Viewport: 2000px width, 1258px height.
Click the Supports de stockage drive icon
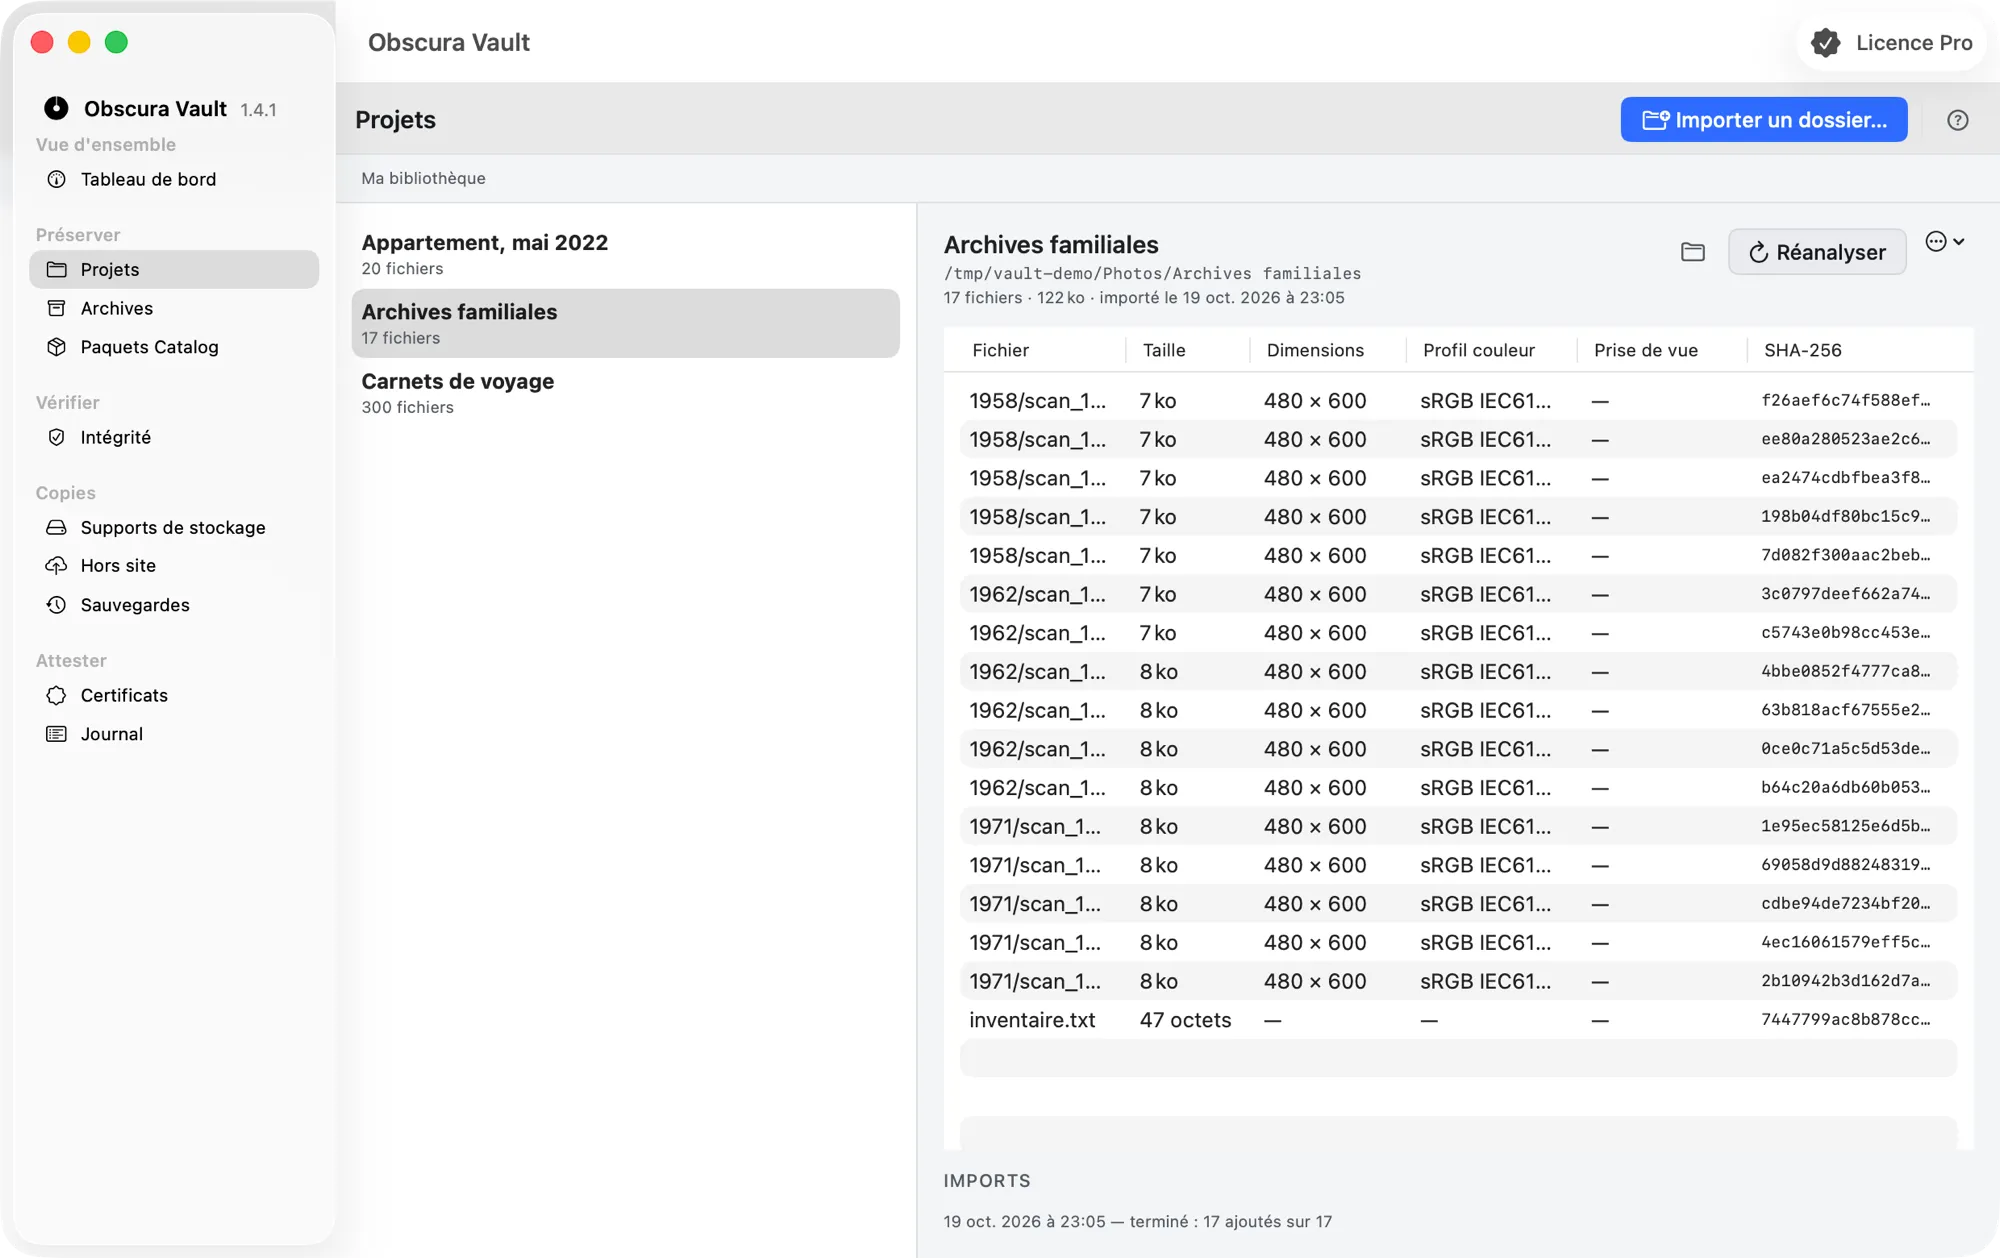(x=57, y=527)
